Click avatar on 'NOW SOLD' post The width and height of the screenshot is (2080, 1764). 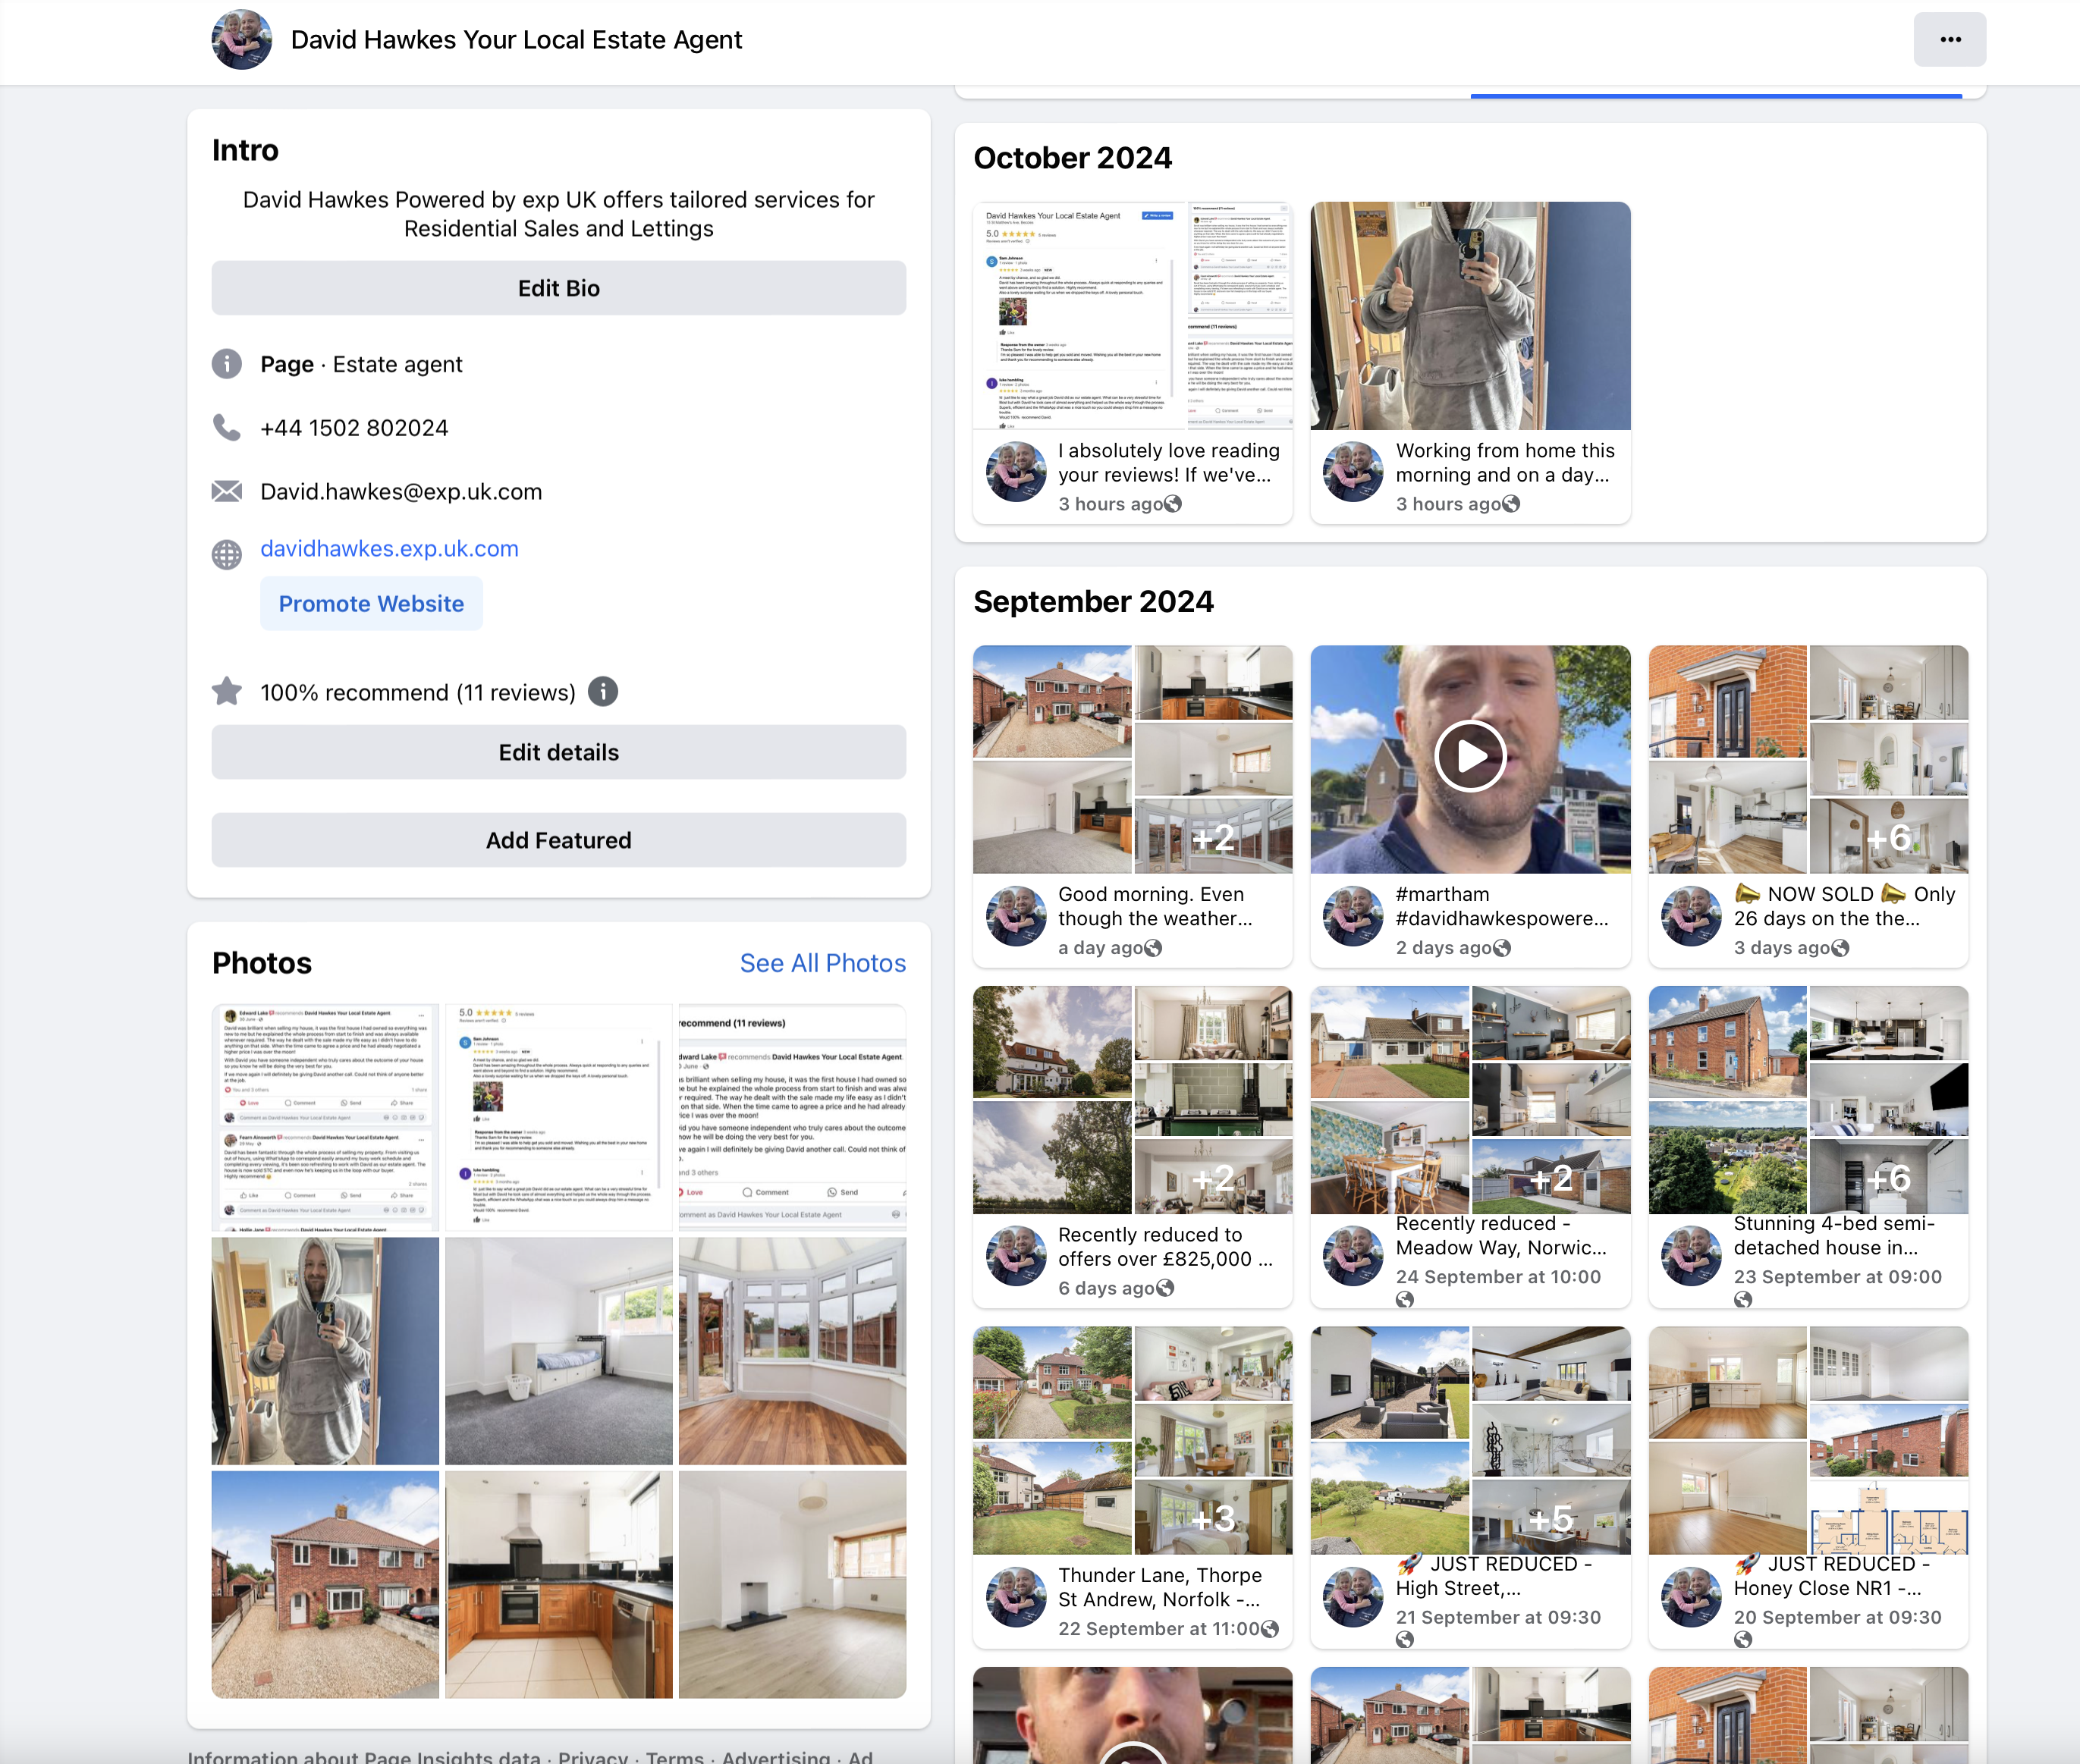click(x=1691, y=916)
